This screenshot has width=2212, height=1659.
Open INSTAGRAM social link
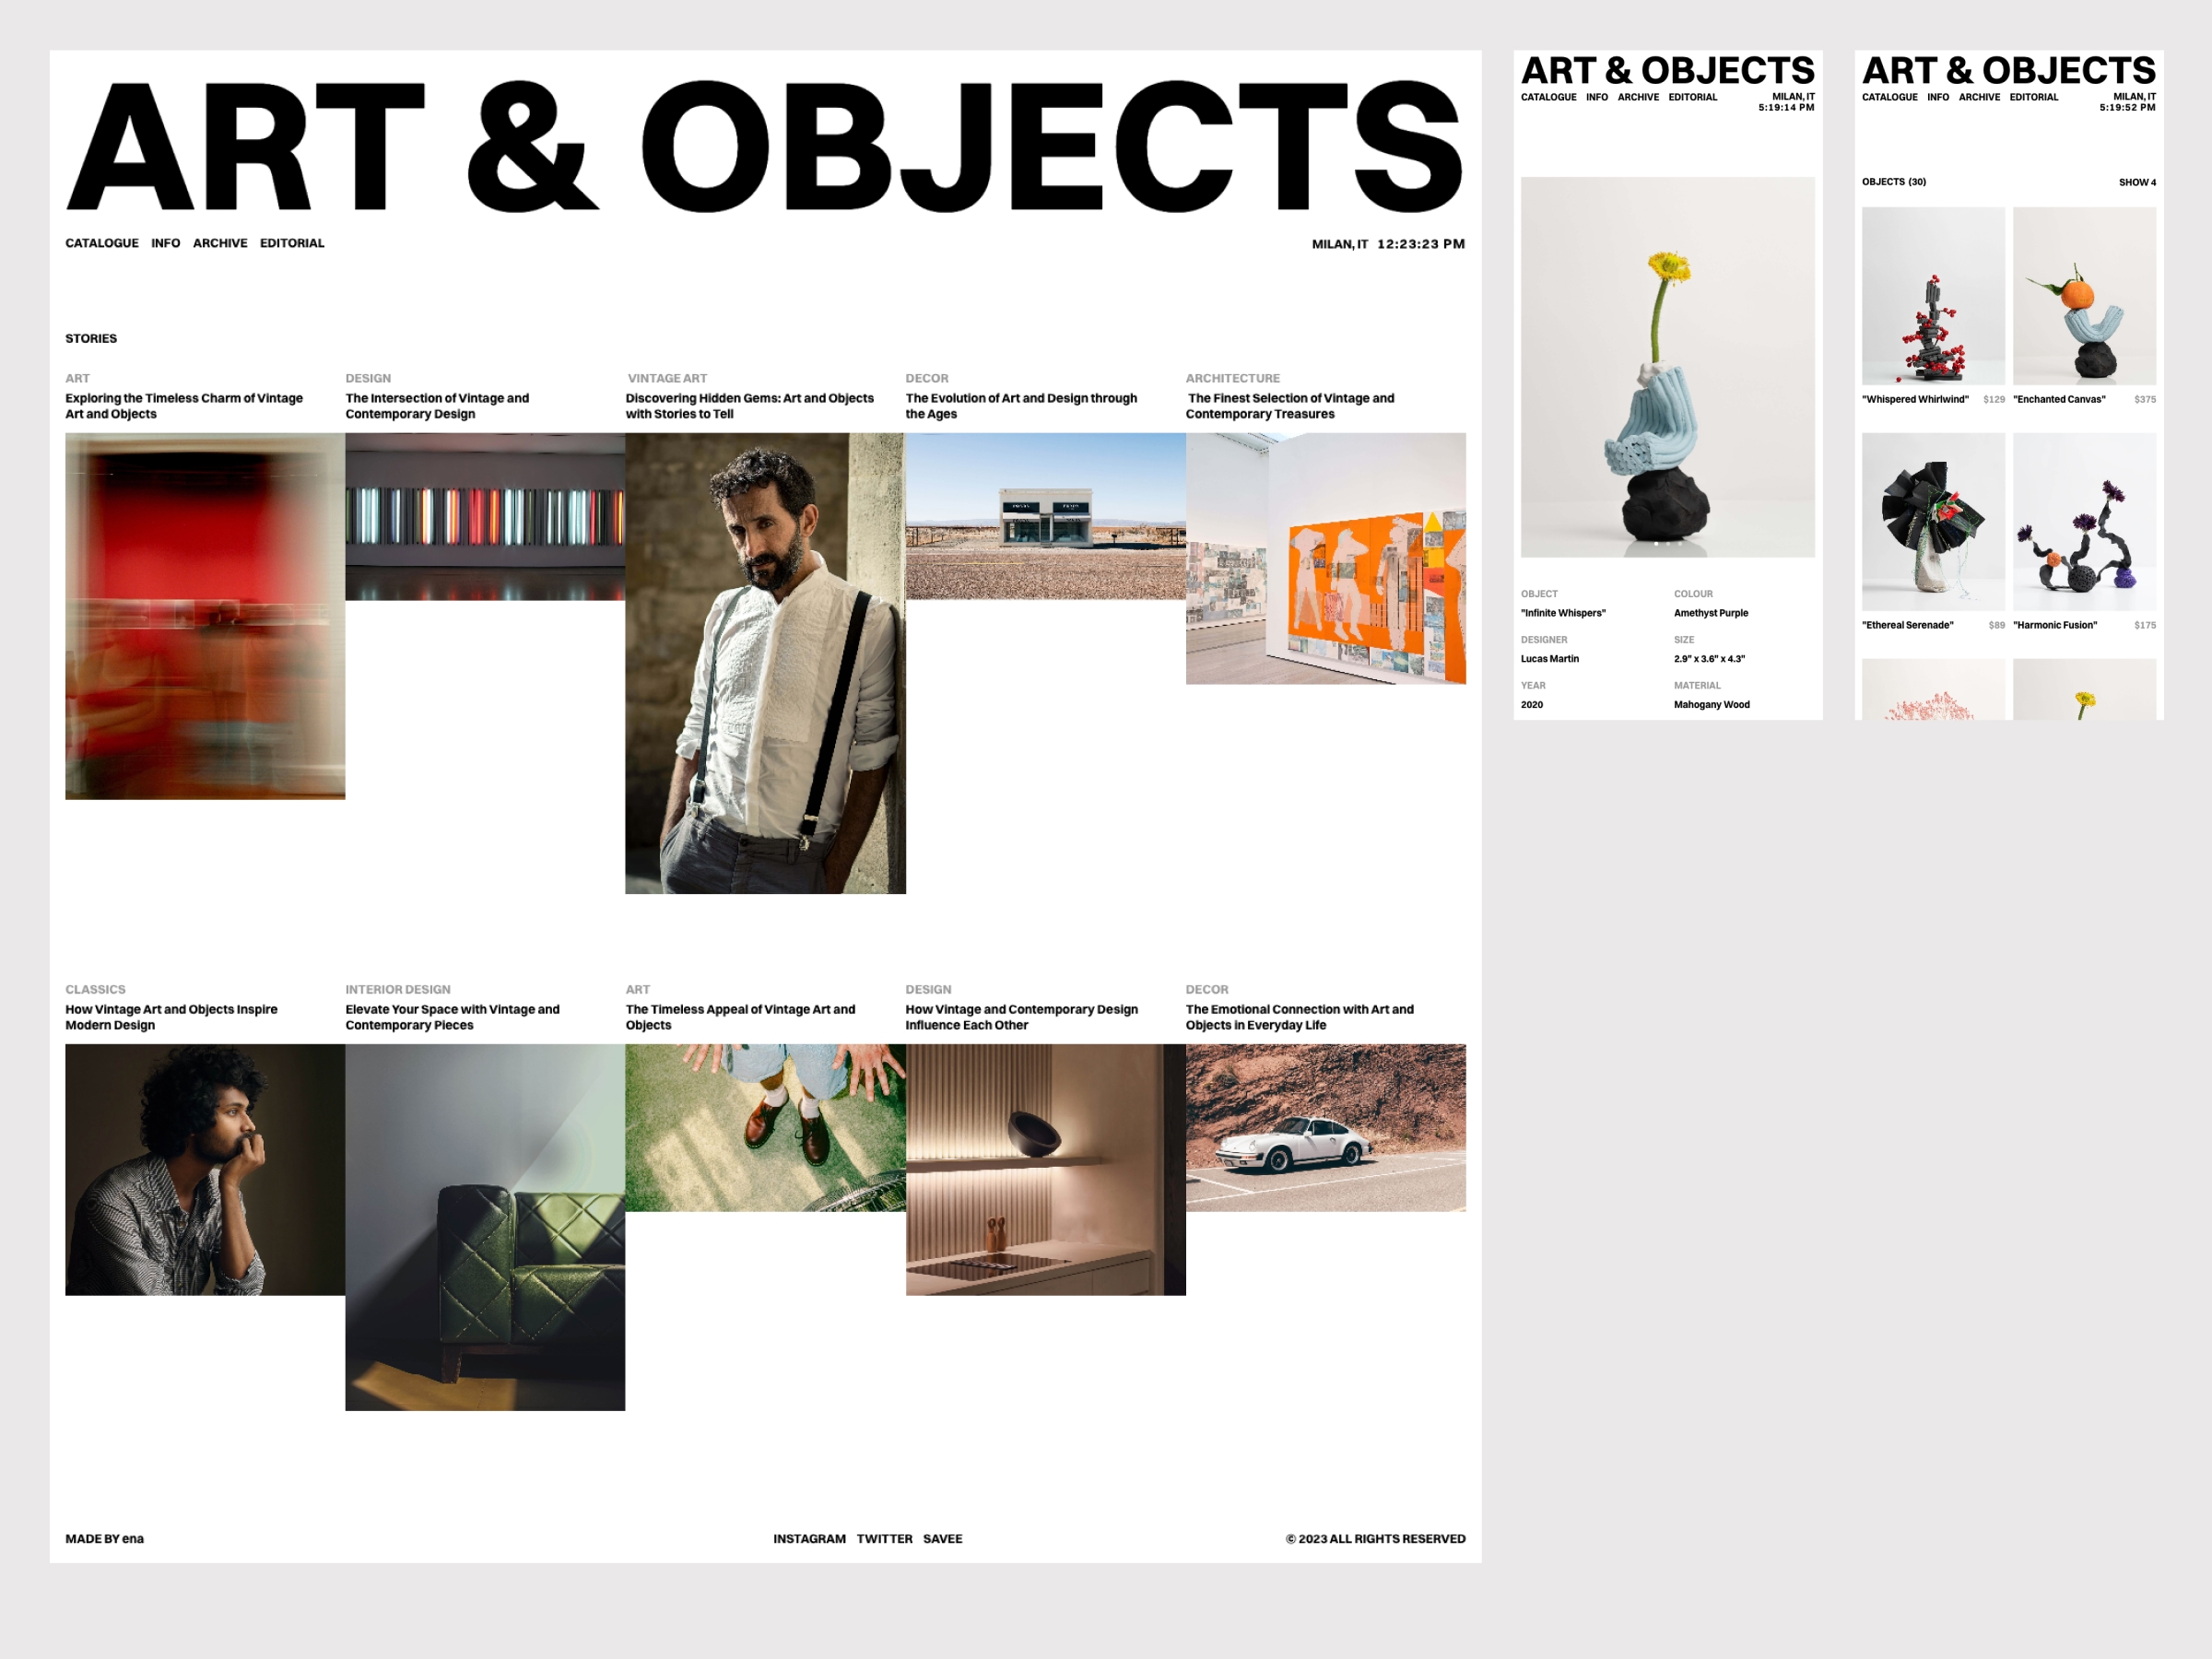[x=806, y=1537]
